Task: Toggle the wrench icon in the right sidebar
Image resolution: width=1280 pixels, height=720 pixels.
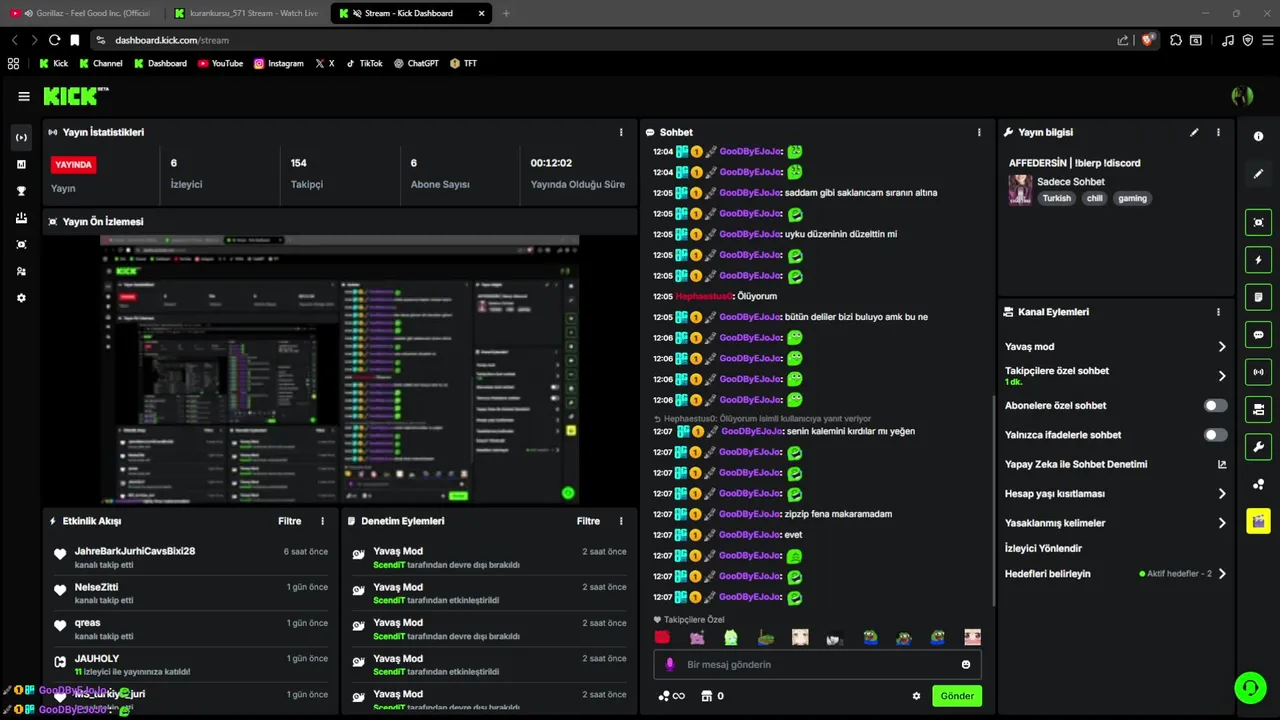Action: point(1258,447)
